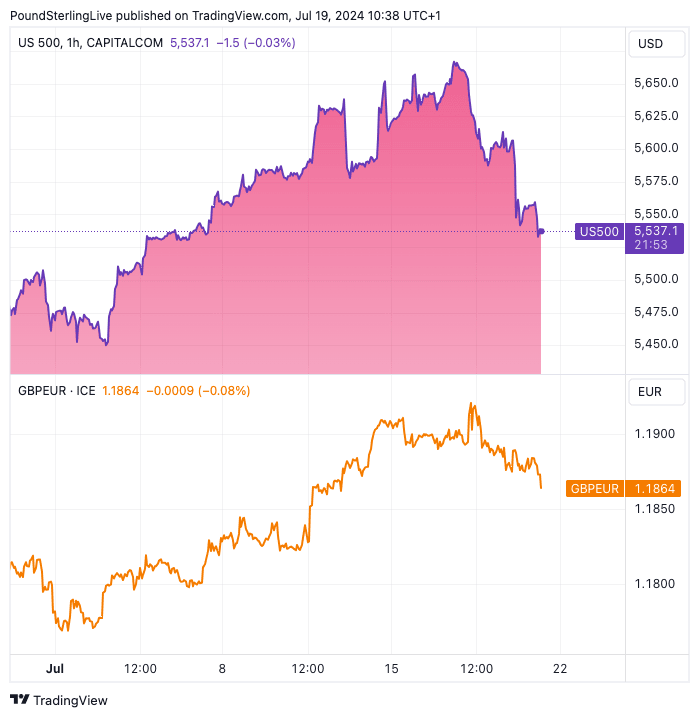Click the purple dot ending US 500 line
The height and width of the screenshot is (717, 699).
click(541, 232)
